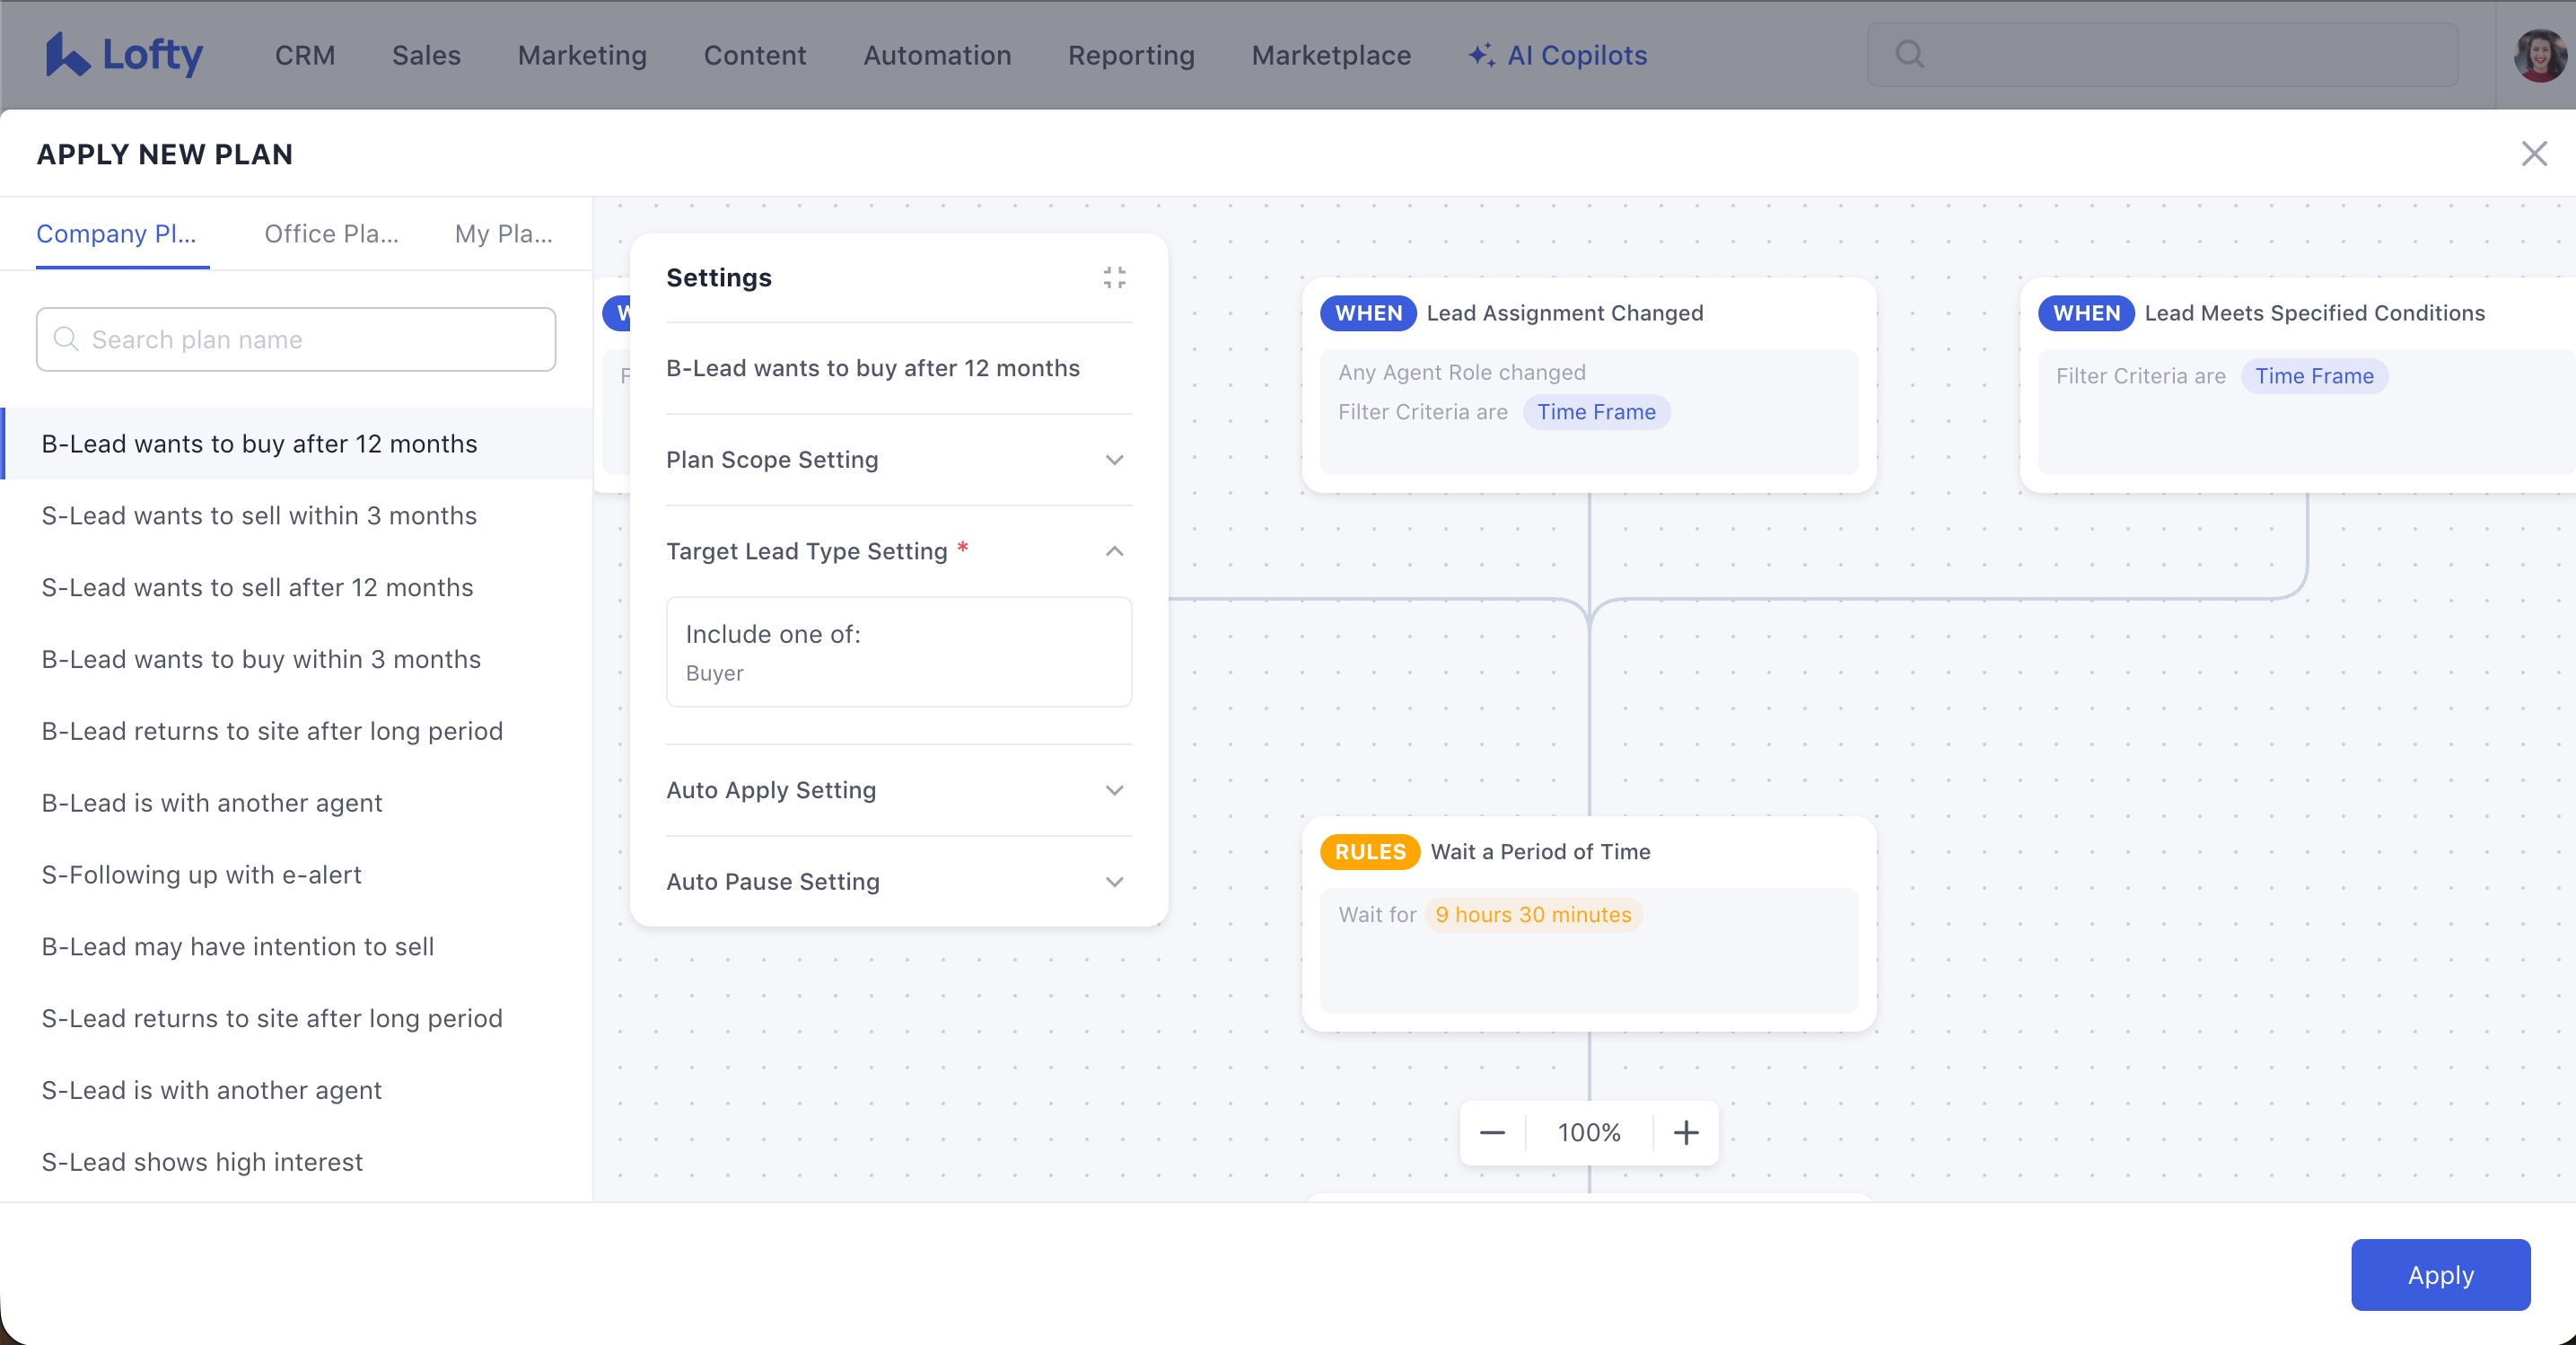Click the Apply button
This screenshot has width=2576, height=1345.
point(2440,1274)
